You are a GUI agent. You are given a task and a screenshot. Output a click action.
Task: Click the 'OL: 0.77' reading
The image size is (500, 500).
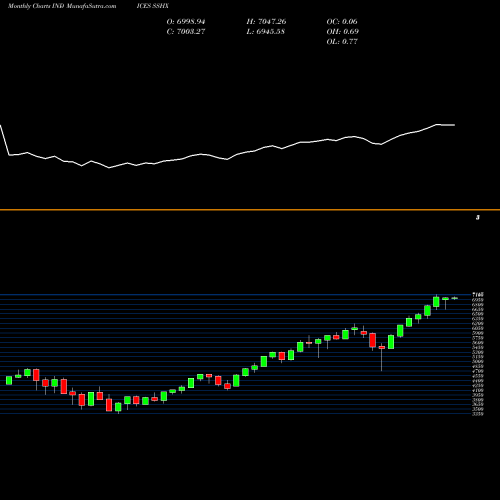[x=342, y=42]
